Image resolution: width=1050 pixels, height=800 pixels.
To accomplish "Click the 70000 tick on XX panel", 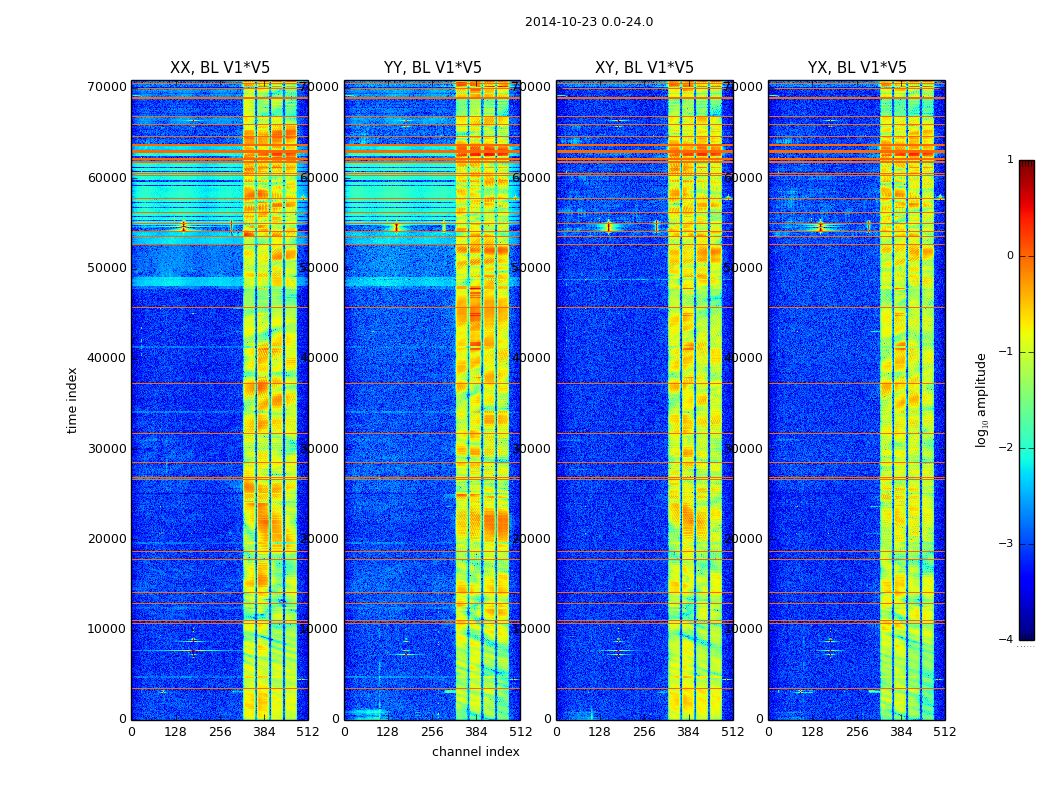I will click(107, 87).
